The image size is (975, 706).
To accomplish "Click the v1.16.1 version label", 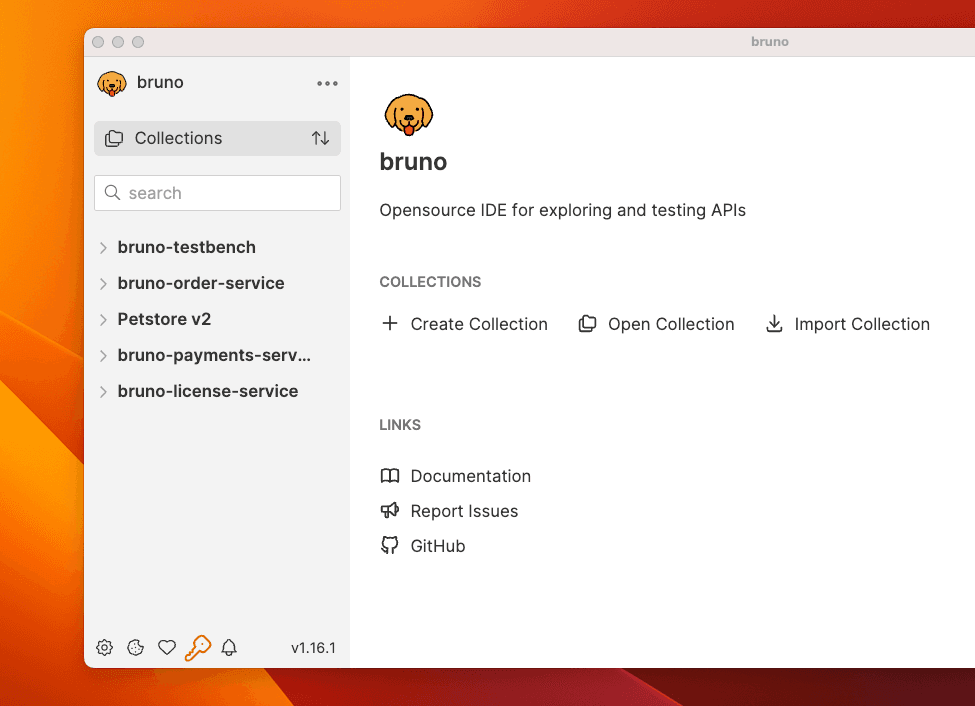I will (313, 648).
